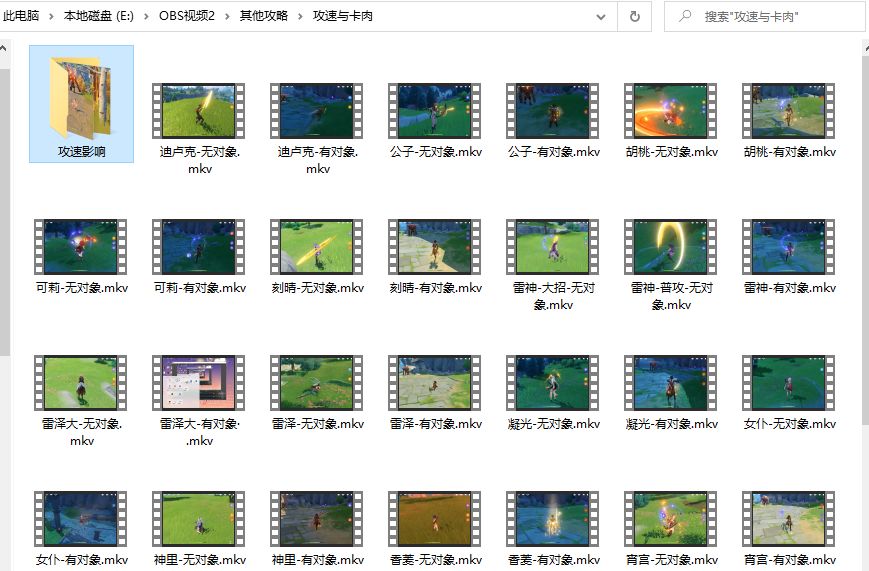The width and height of the screenshot is (869, 571).
Task: Click the 搜索"攻速与卡肉" search box
Action: point(766,17)
